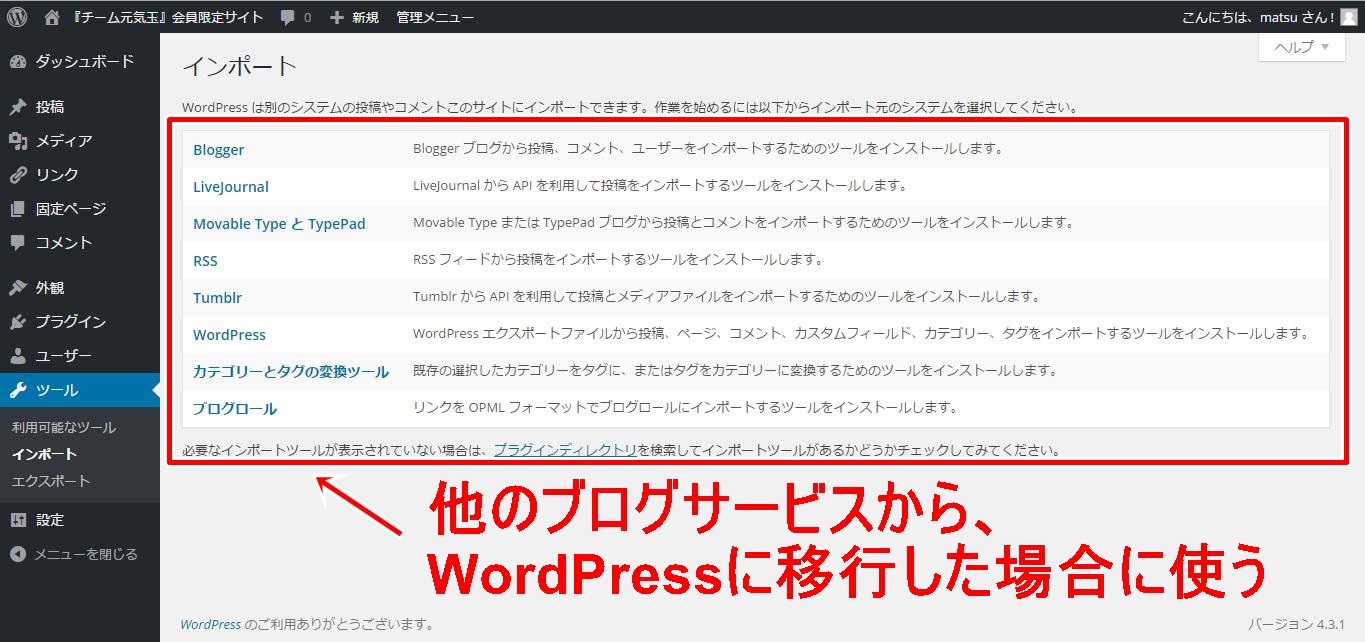1365x642 pixels.
Task: Click the プラグイン plug icon
Action: pyautogui.click(x=17, y=322)
